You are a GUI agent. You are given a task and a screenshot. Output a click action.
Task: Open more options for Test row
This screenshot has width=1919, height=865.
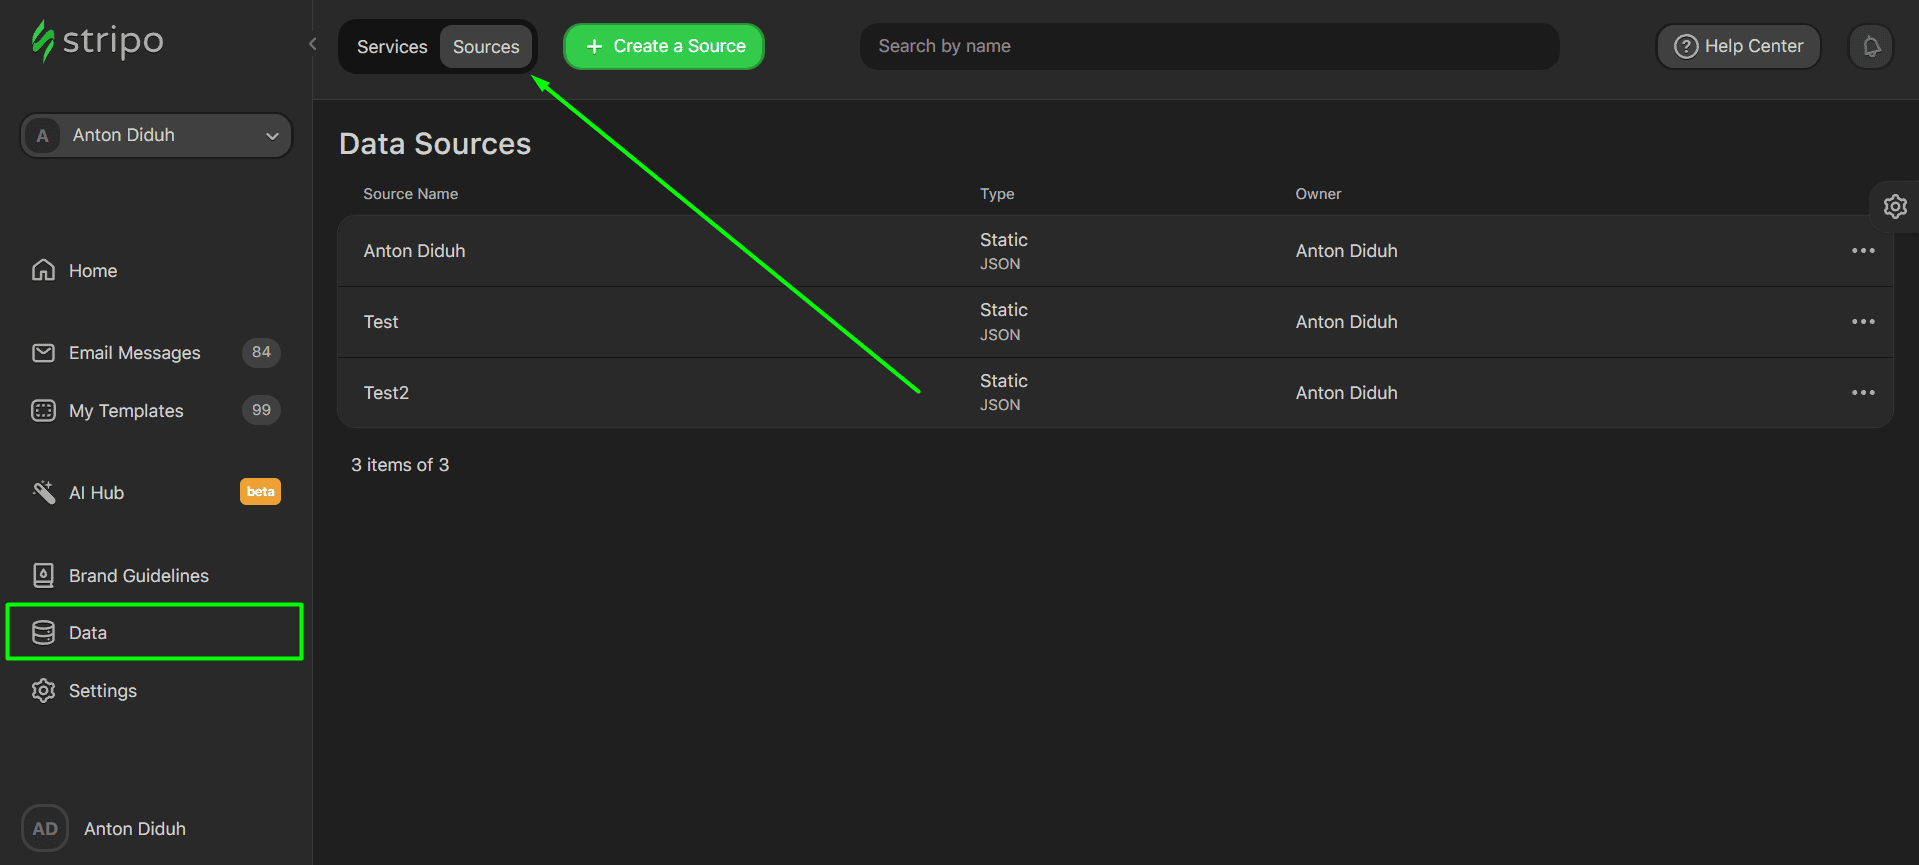tap(1862, 322)
